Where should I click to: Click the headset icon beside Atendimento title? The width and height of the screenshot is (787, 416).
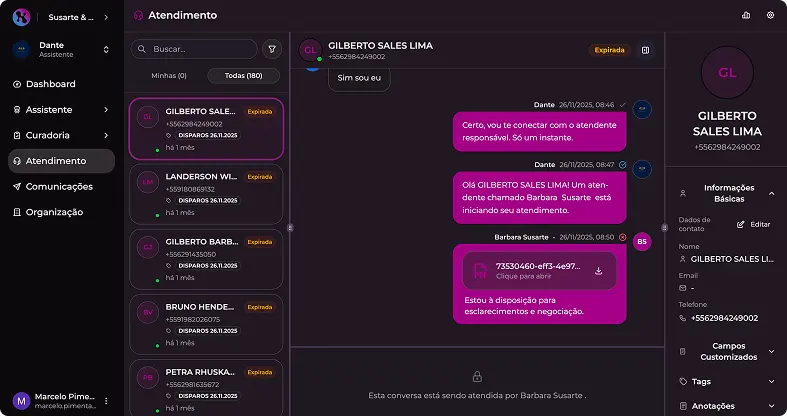coord(139,16)
